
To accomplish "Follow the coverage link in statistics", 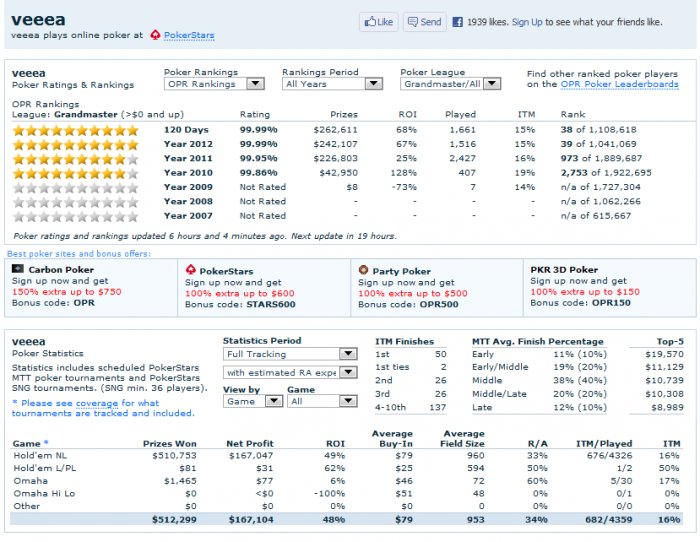I will [x=96, y=403].
